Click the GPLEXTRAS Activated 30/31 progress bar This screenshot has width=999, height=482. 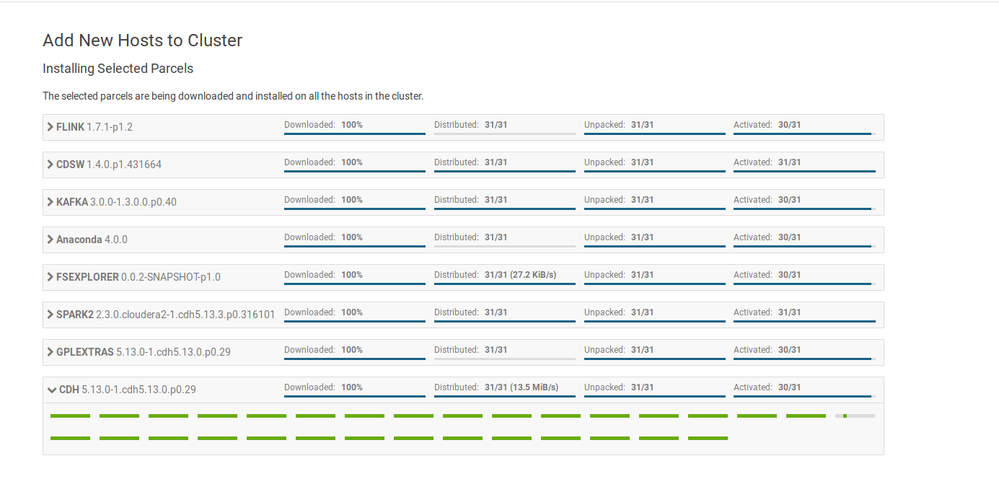point(804,359)
